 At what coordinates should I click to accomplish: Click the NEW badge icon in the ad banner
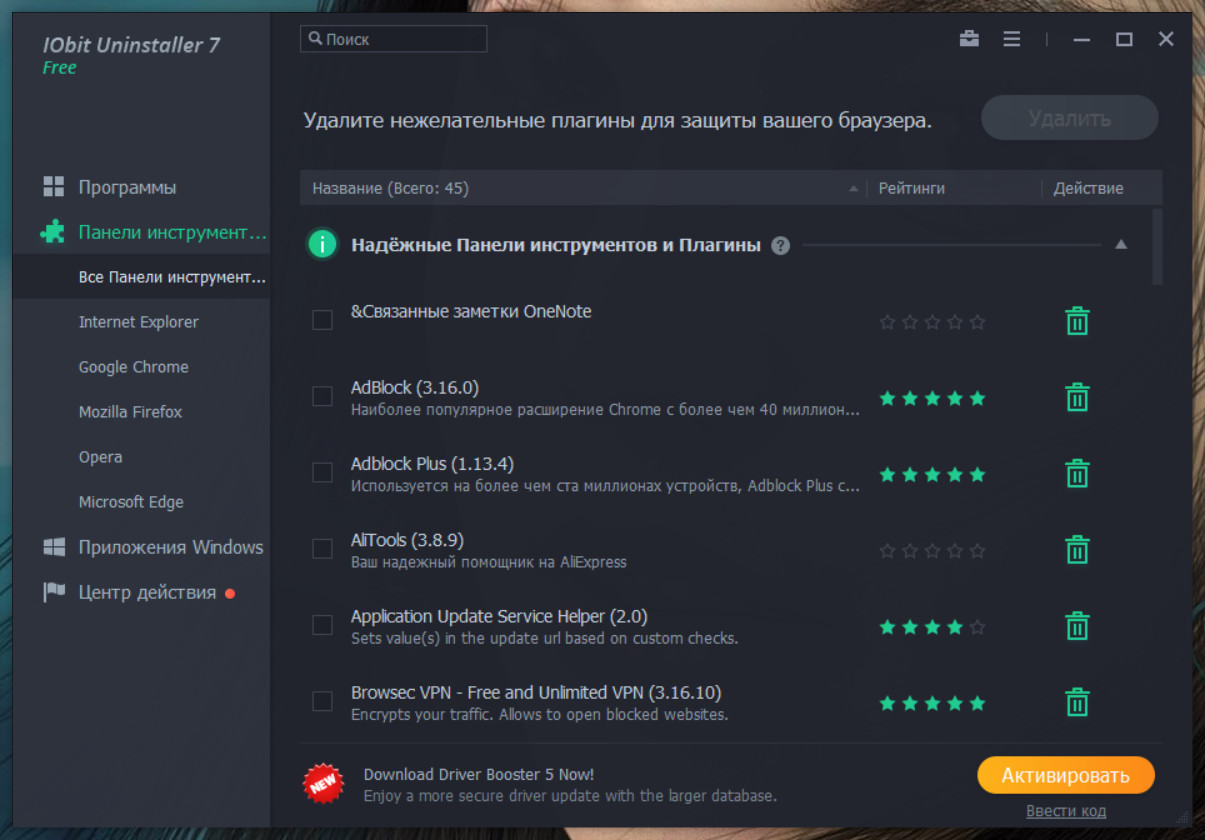click(323, 784)
